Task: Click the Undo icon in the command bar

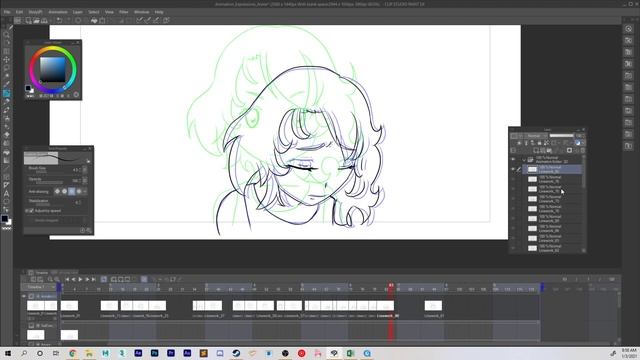Action: pyautogui.click(x=59, y=20)
